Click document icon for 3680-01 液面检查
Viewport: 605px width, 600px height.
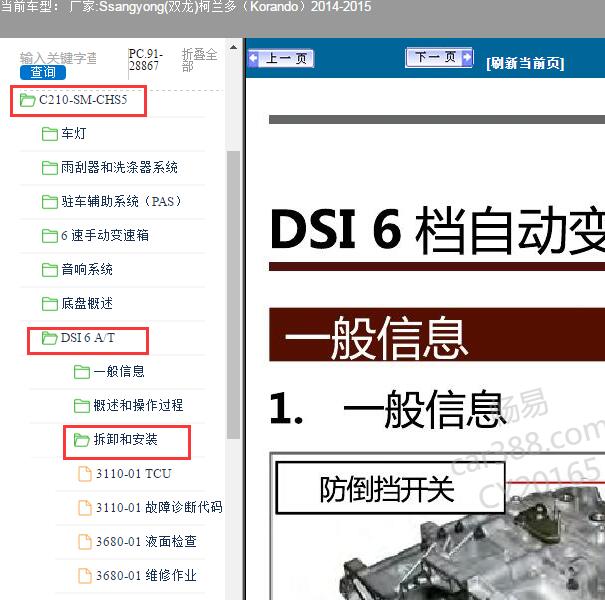coord(85,542)
